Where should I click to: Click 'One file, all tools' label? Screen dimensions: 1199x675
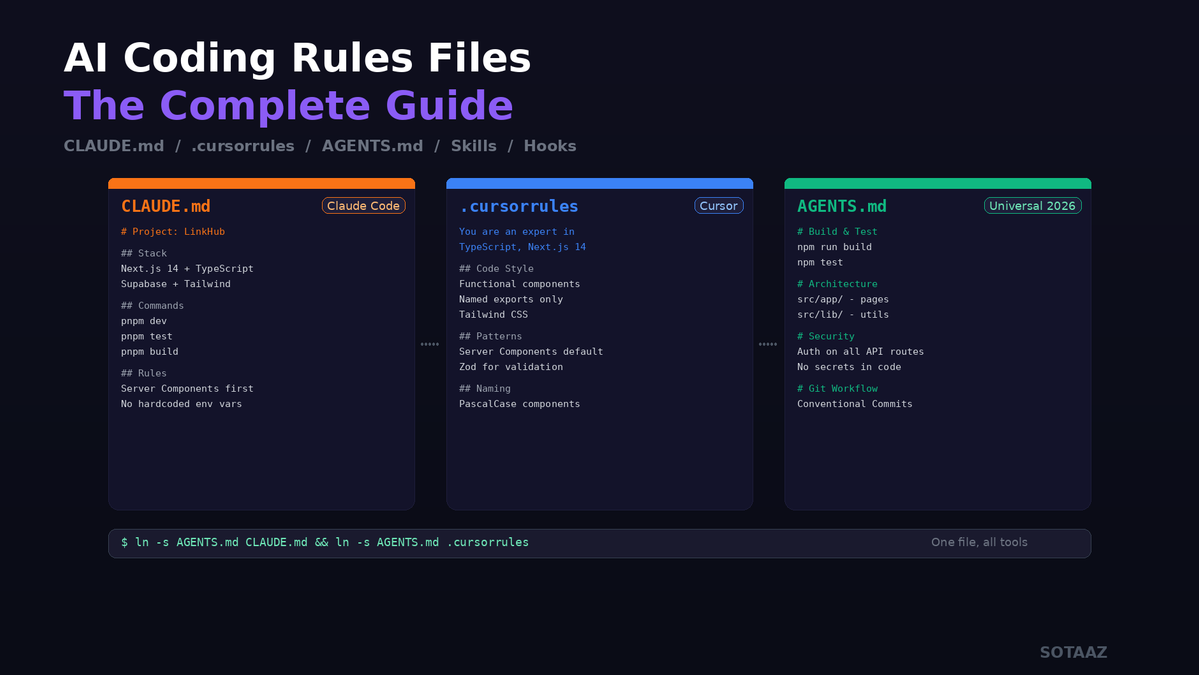[979, 542]
